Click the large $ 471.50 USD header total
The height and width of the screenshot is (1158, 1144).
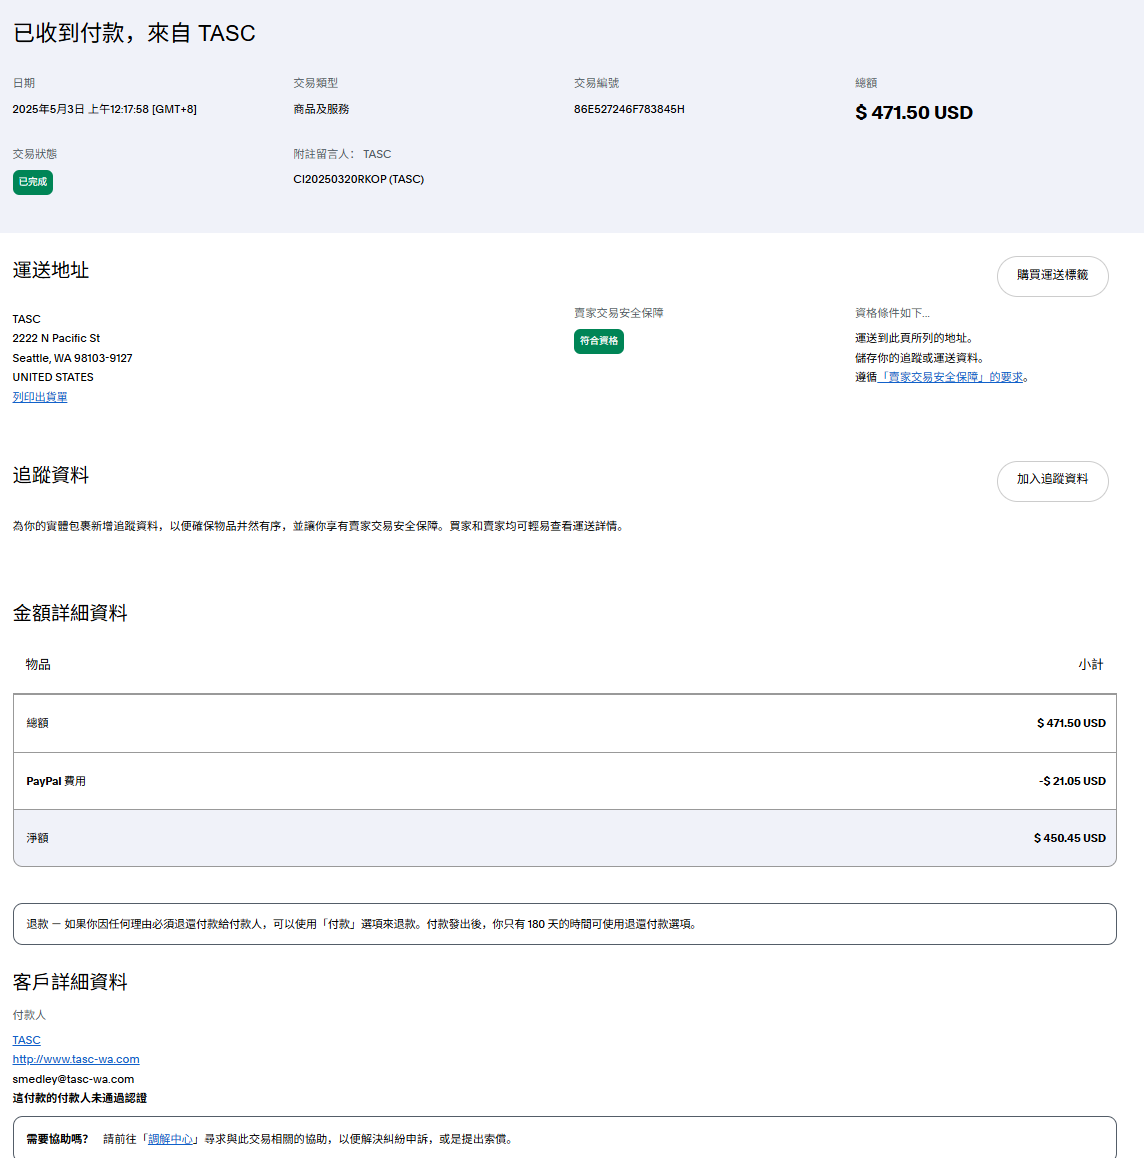(x=913, y=113)
